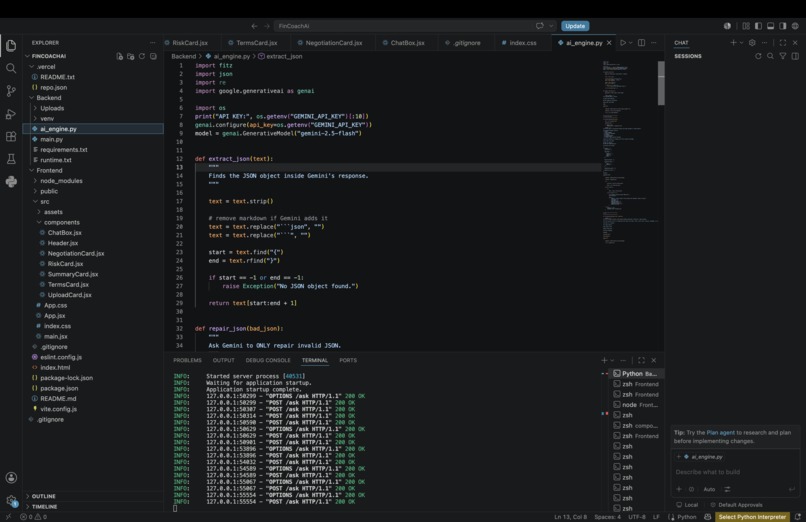The width and height of the screenshot is (806, 522).
Task: Open run options dropdown arrow
Action: (x=631, y=43)
